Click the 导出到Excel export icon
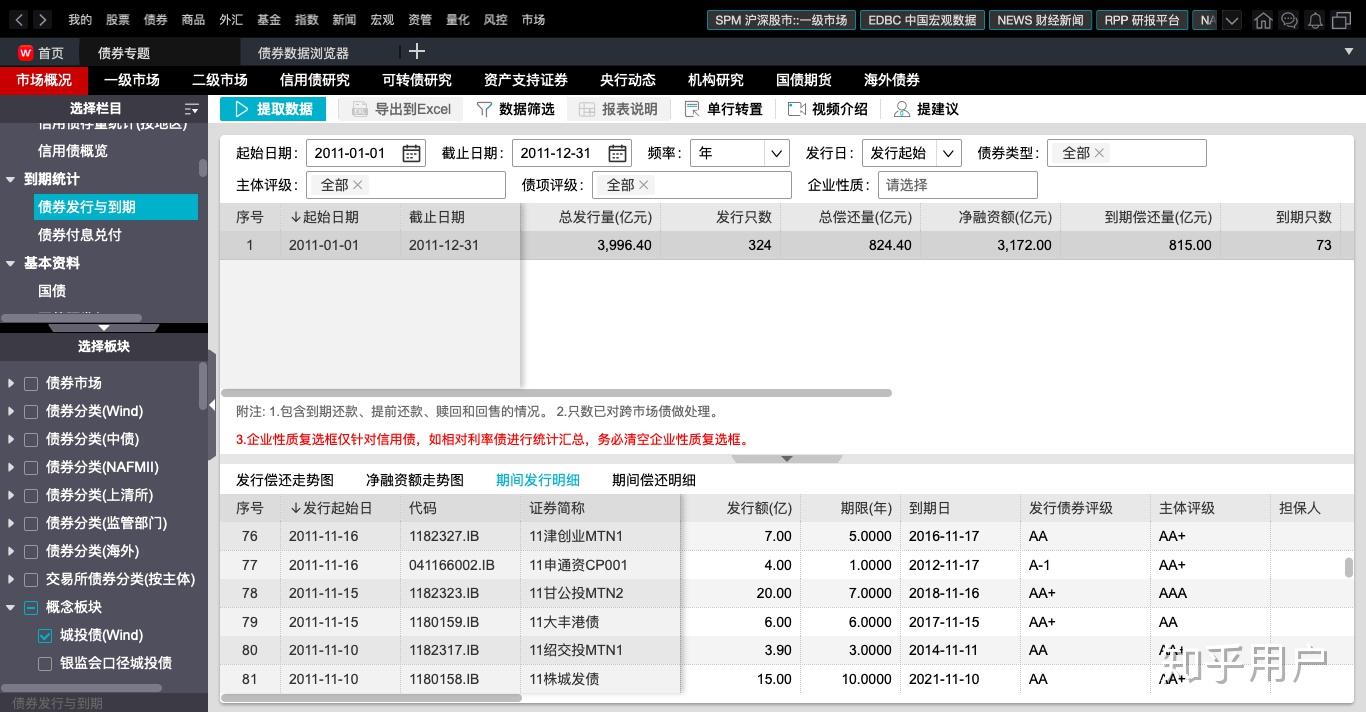Image resolution: width=1366 pixels, height=712 pixels. [360, 109]
